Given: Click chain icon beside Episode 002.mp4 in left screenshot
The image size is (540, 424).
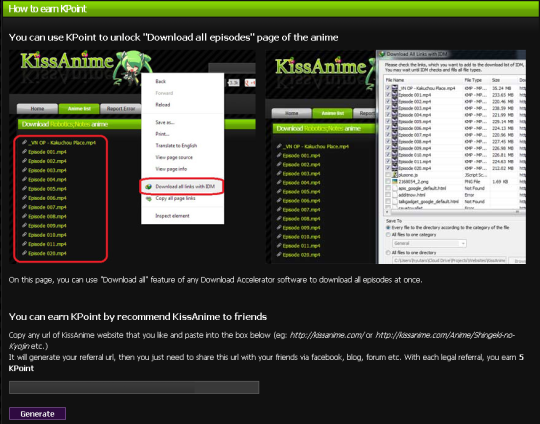Looking at the screenshot, I should click(x=24, y=161).
